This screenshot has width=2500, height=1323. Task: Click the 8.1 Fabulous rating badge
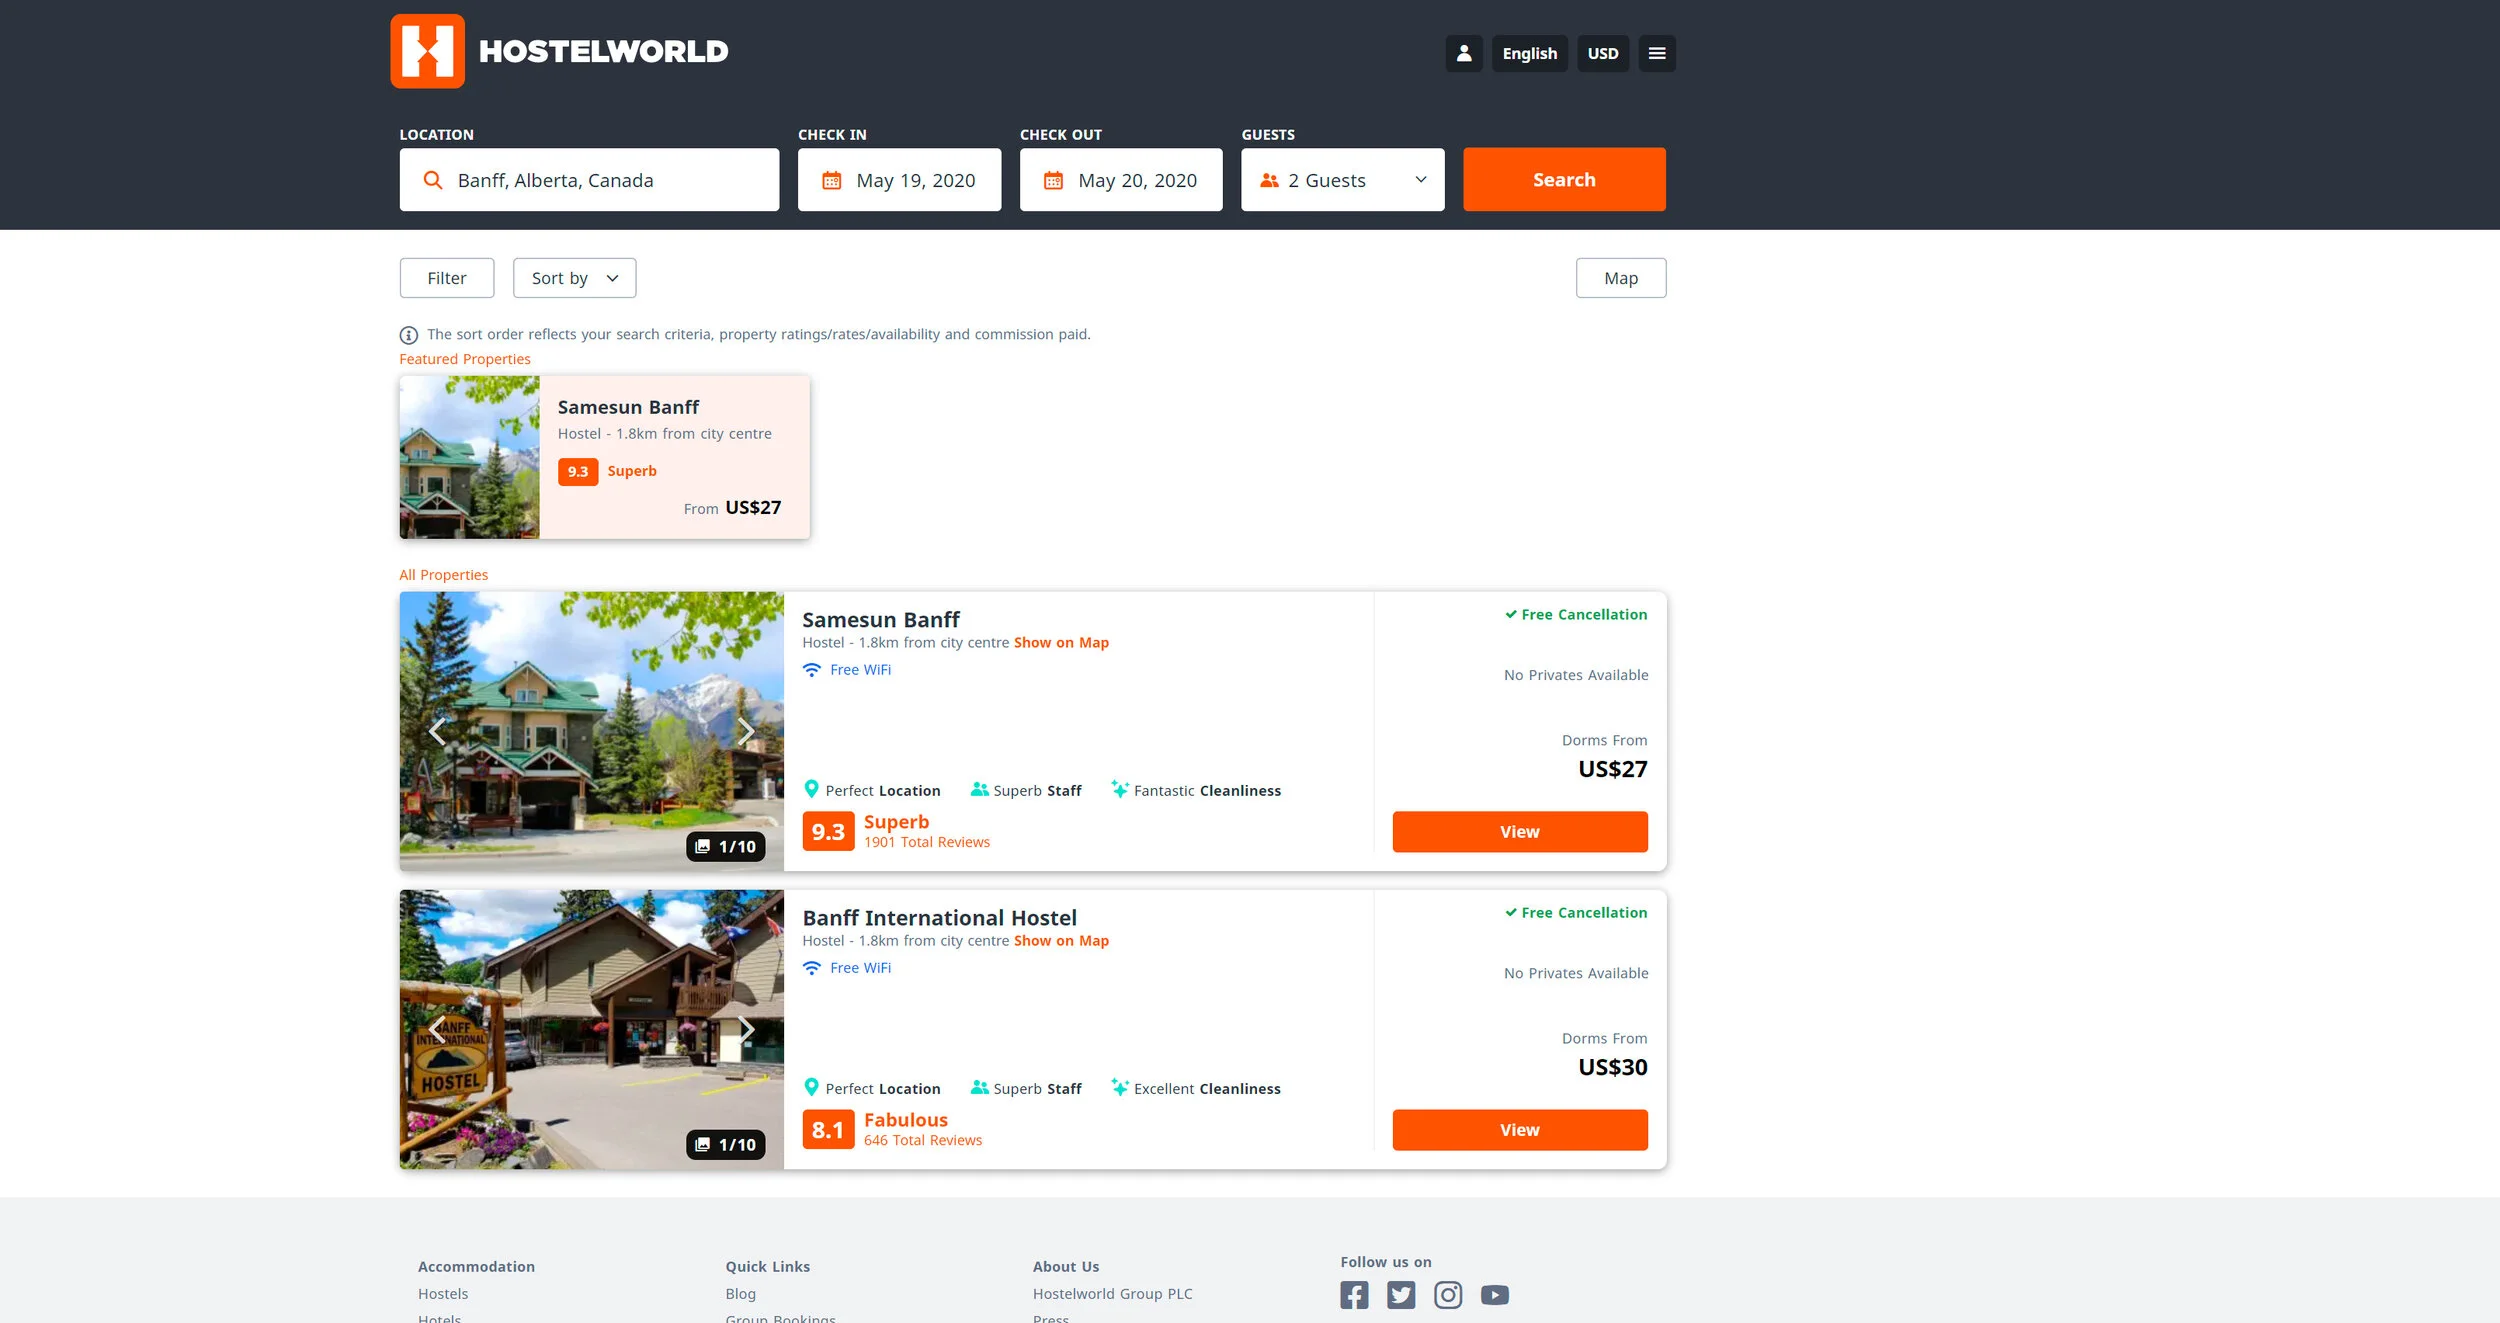pyautogui.click(x=828, y=1130)
